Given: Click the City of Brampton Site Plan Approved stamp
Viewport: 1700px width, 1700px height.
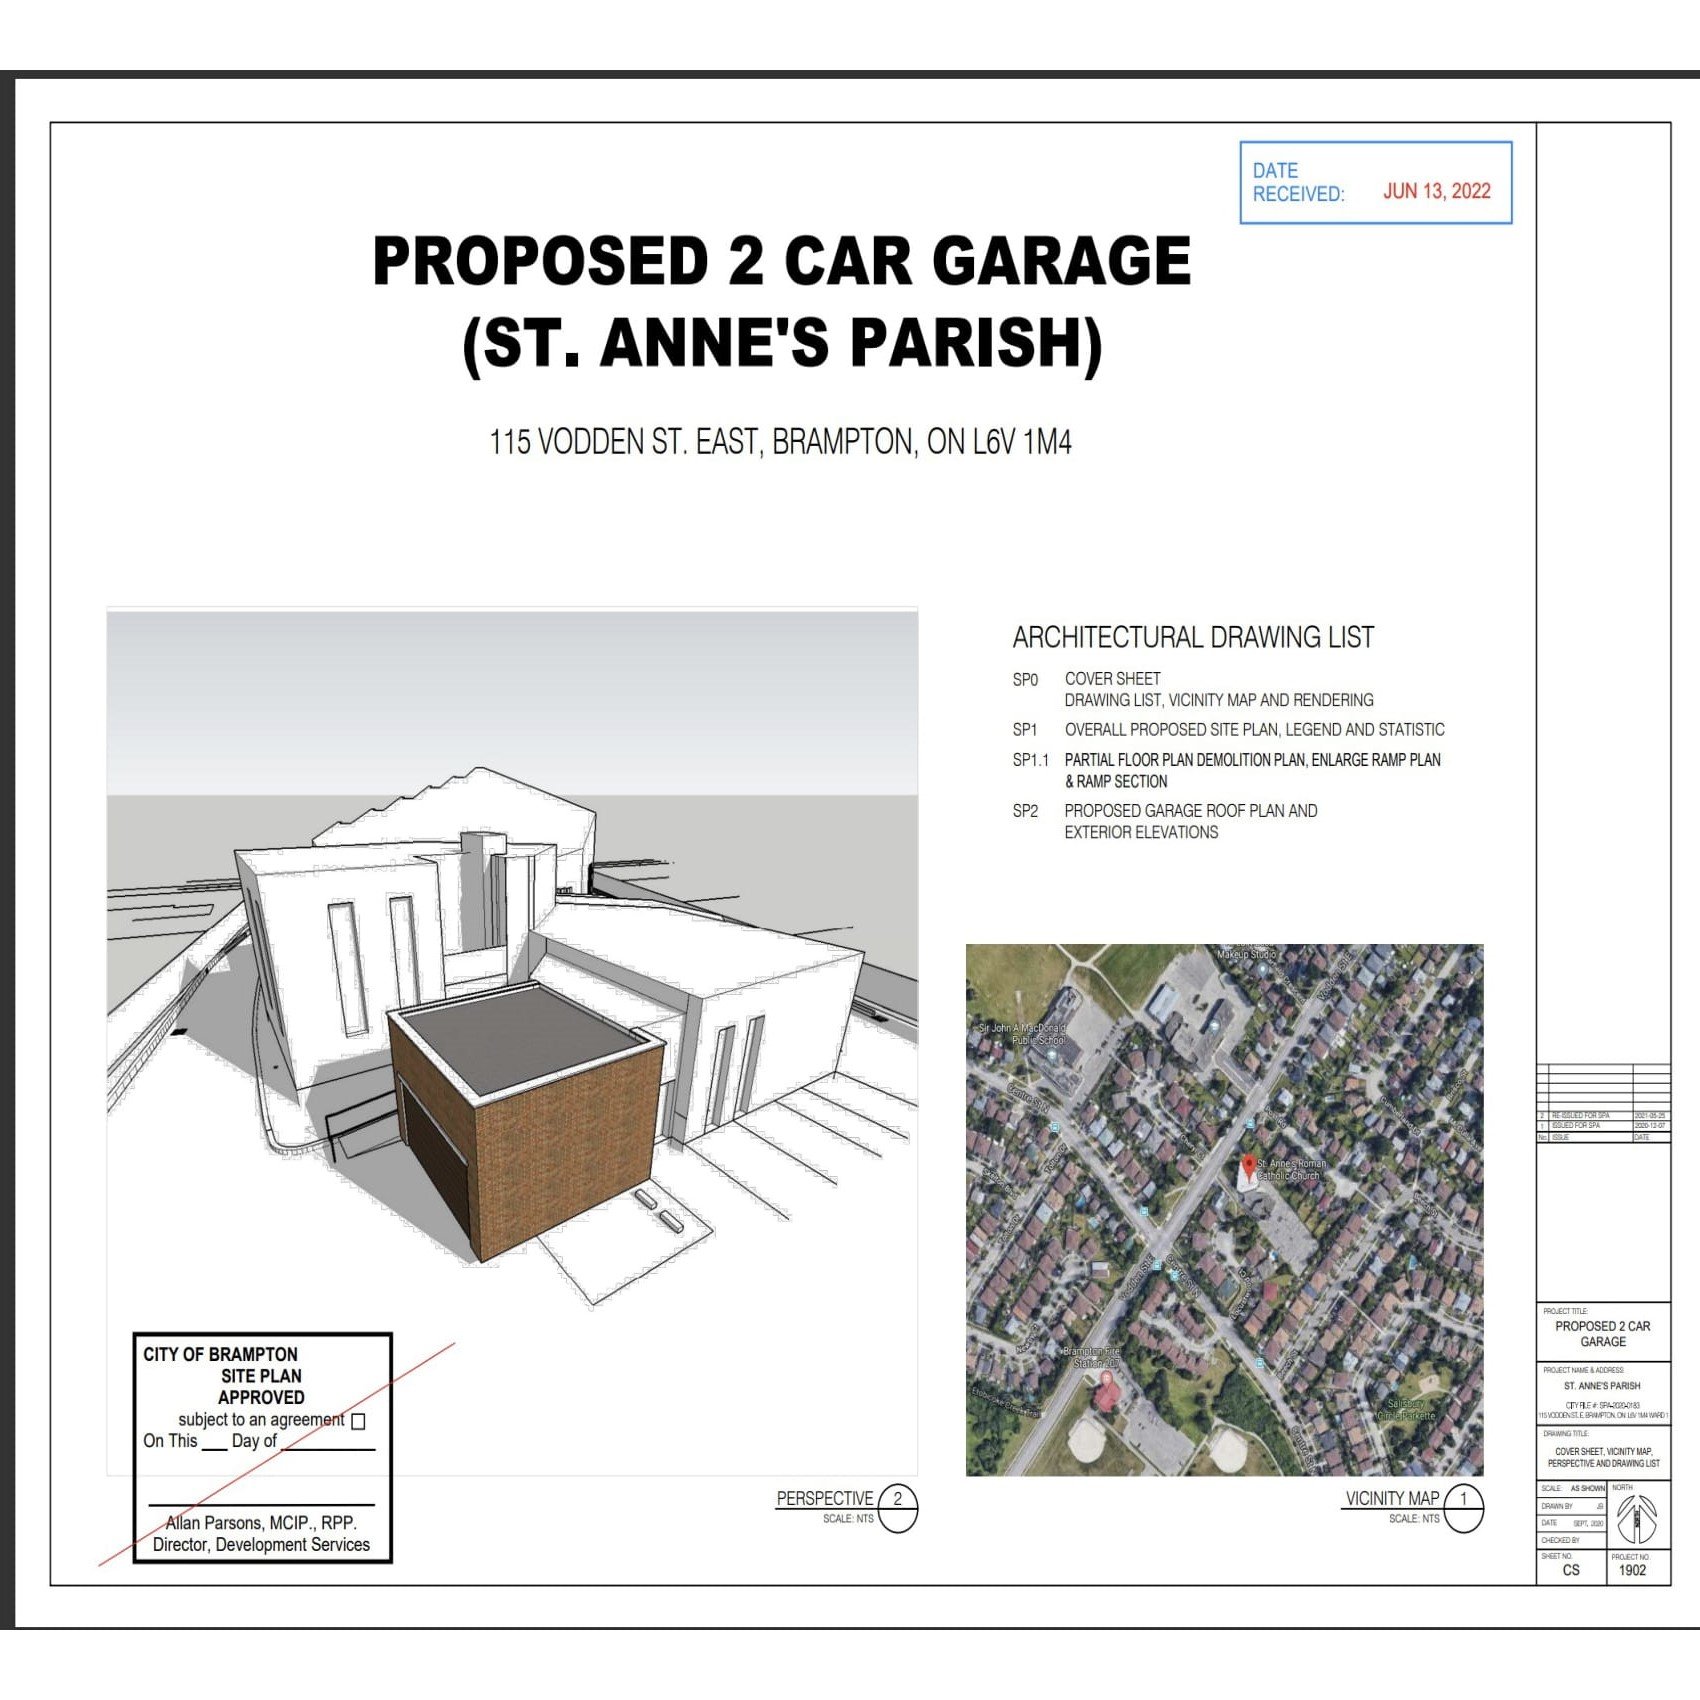Looking at the screenshot, I should point(262,1376).
